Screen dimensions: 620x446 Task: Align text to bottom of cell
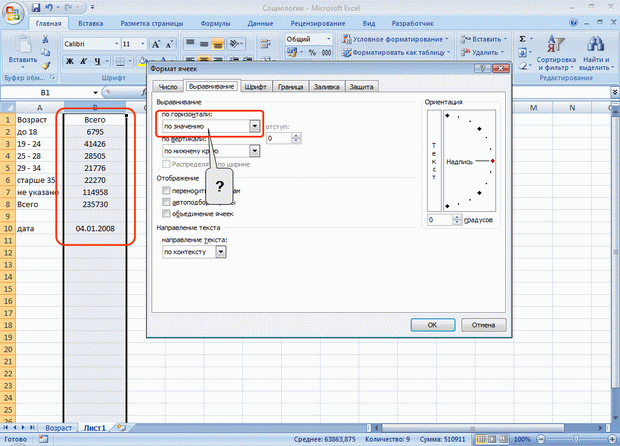(x=218, y=43)
